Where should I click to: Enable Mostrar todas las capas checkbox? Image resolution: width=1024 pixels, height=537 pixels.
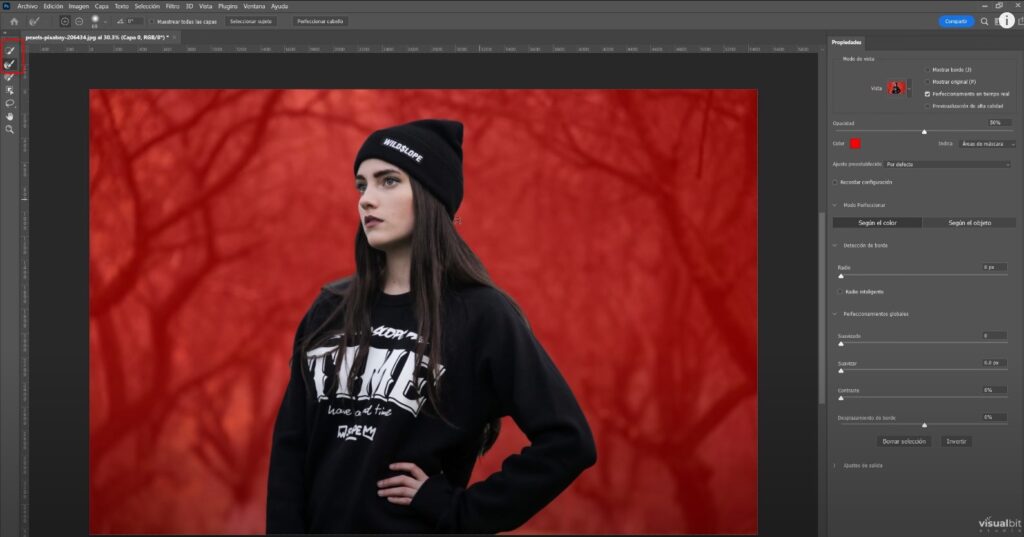point(152,21)
